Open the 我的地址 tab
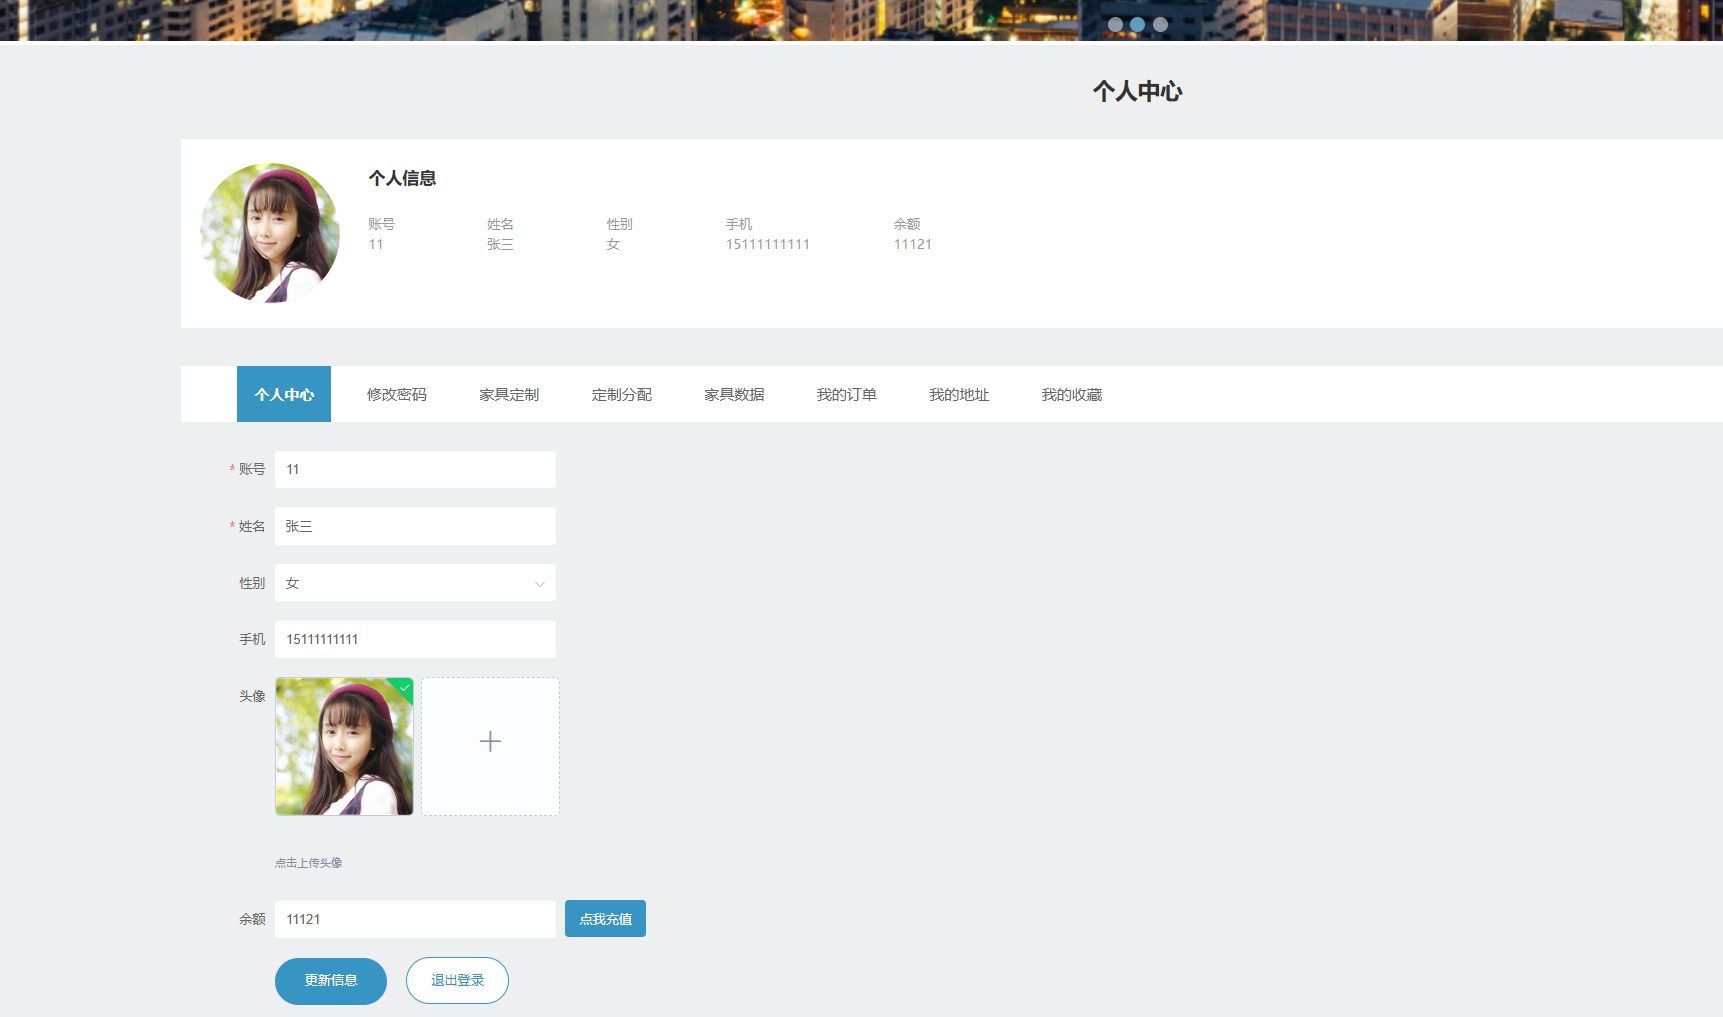The height and width of the screenshot is (1017, 1723). (958, 395)
